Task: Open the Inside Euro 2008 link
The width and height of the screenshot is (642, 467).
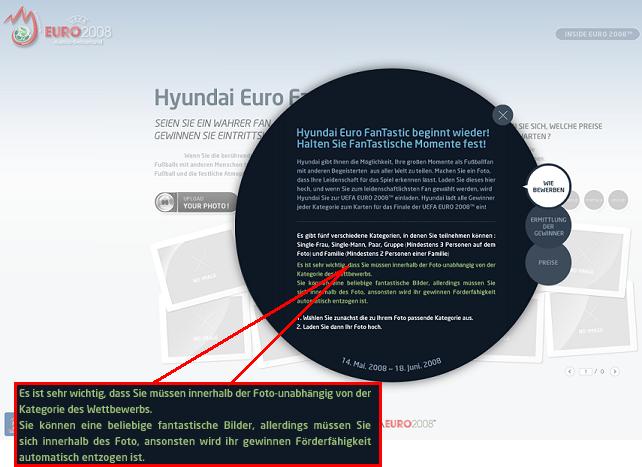Action: [x=595, y=34]
